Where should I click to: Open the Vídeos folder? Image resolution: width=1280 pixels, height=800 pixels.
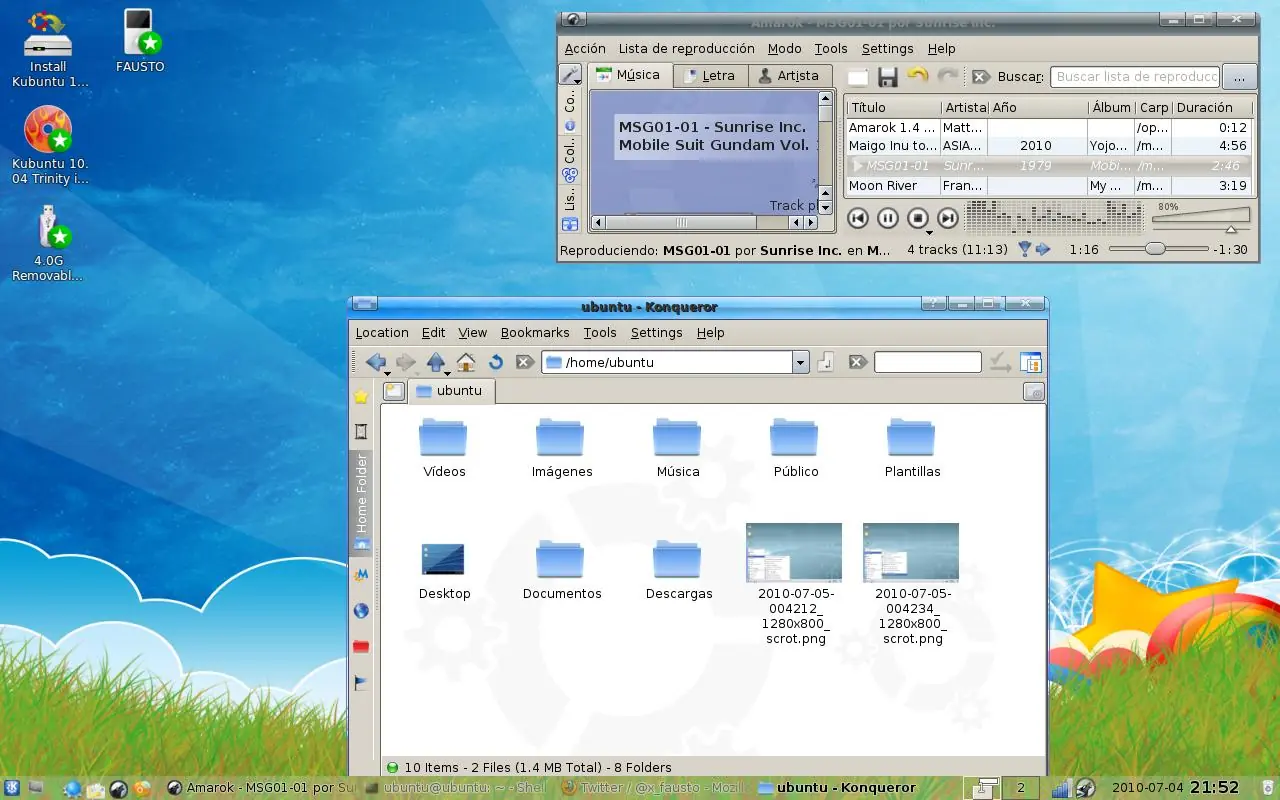click(444, 447)
